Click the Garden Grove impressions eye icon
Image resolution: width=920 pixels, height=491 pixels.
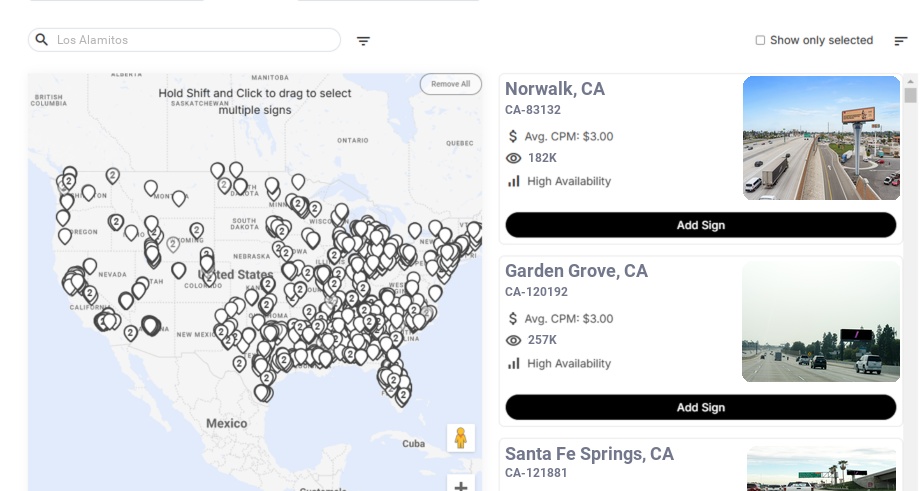point(514,340)
